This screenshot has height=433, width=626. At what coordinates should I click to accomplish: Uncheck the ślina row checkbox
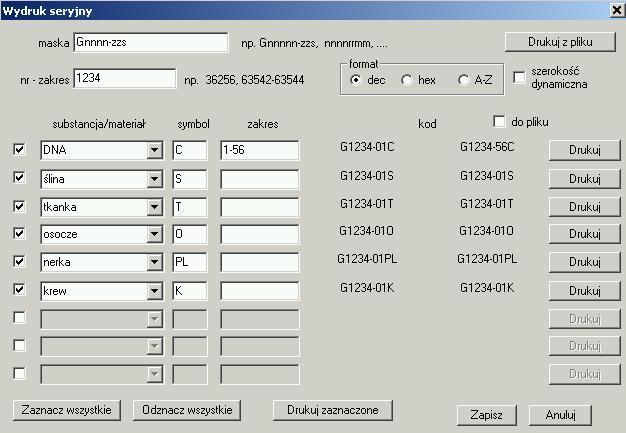click(x=19, y=177)
